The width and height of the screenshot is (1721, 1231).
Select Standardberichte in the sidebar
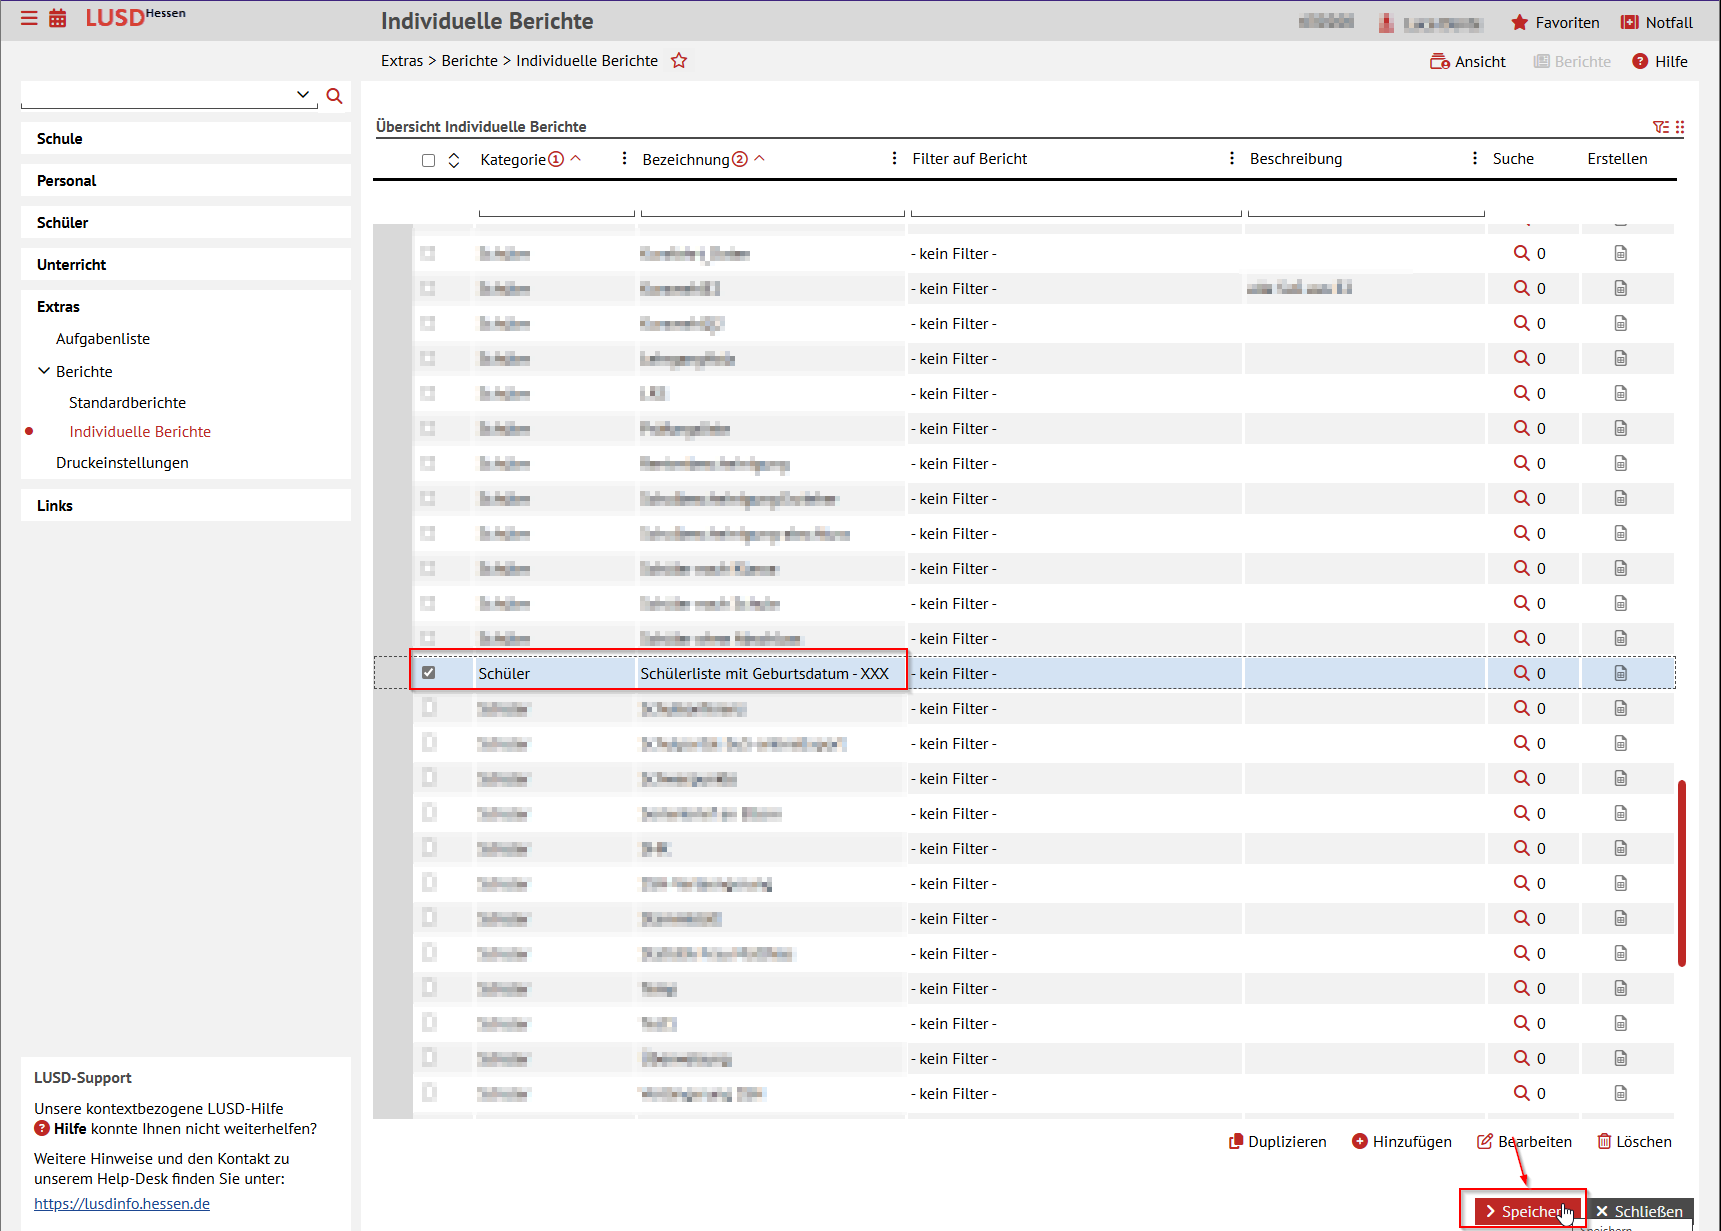(x=127, y=403)
